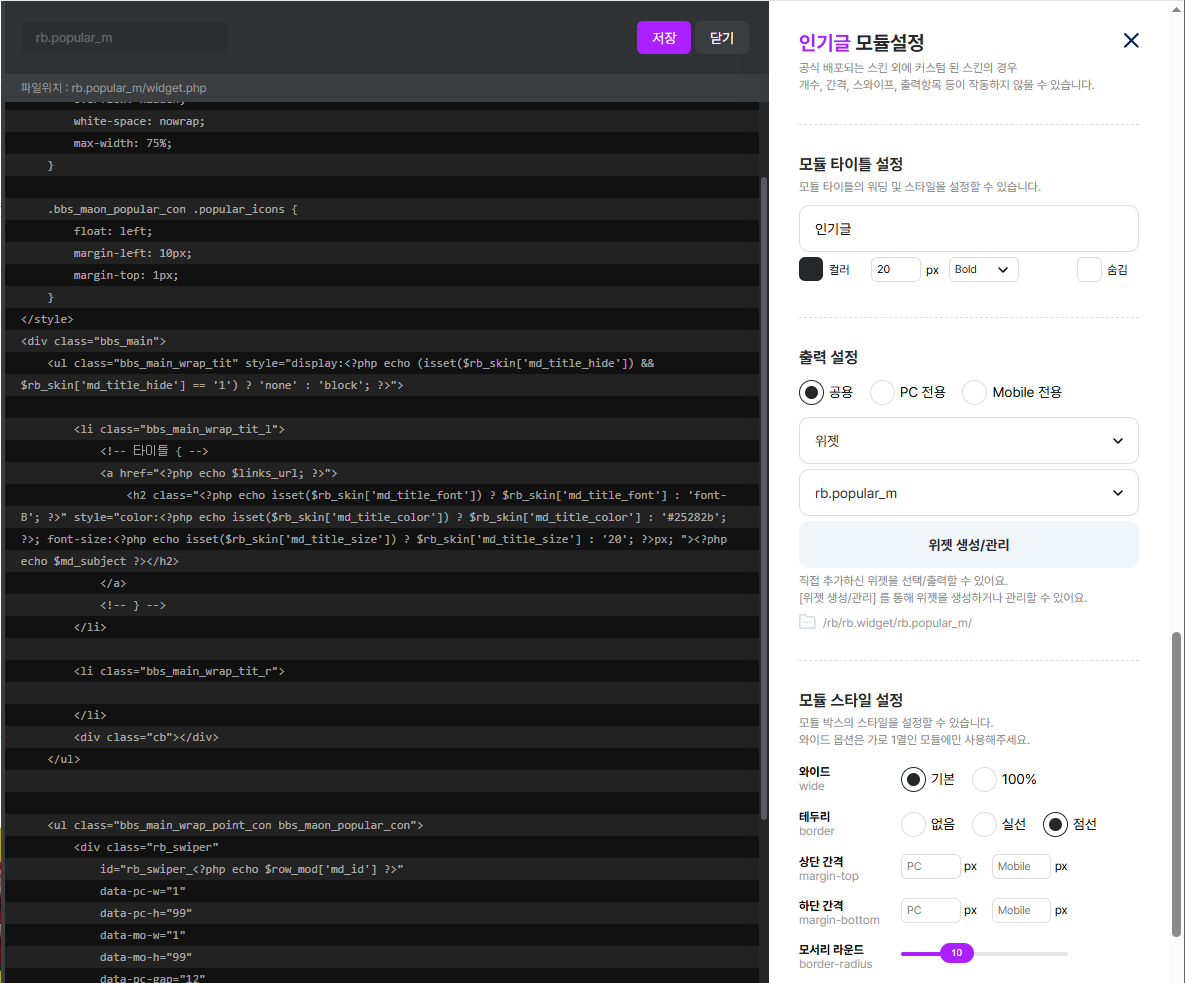Expand the 위젯 output type dropdown
Screen dimensions: 1185x983
[968, 440]
